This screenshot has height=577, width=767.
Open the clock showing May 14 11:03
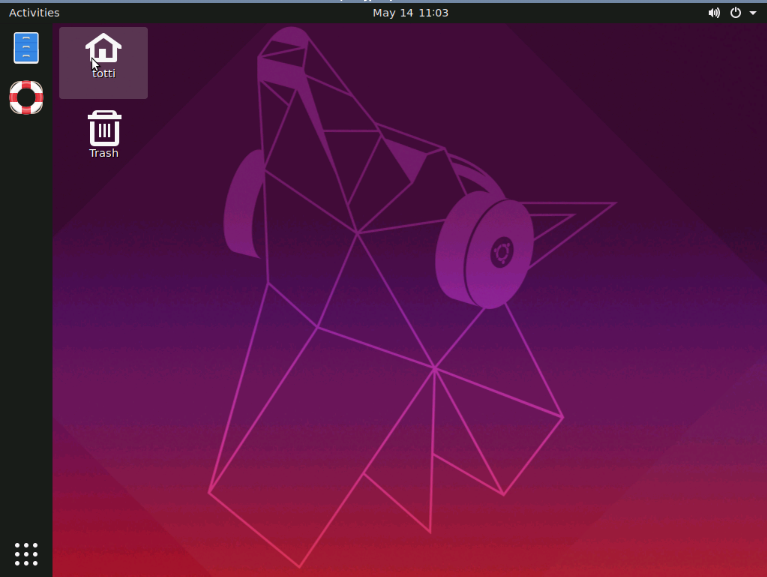click(x=410, y=13)
